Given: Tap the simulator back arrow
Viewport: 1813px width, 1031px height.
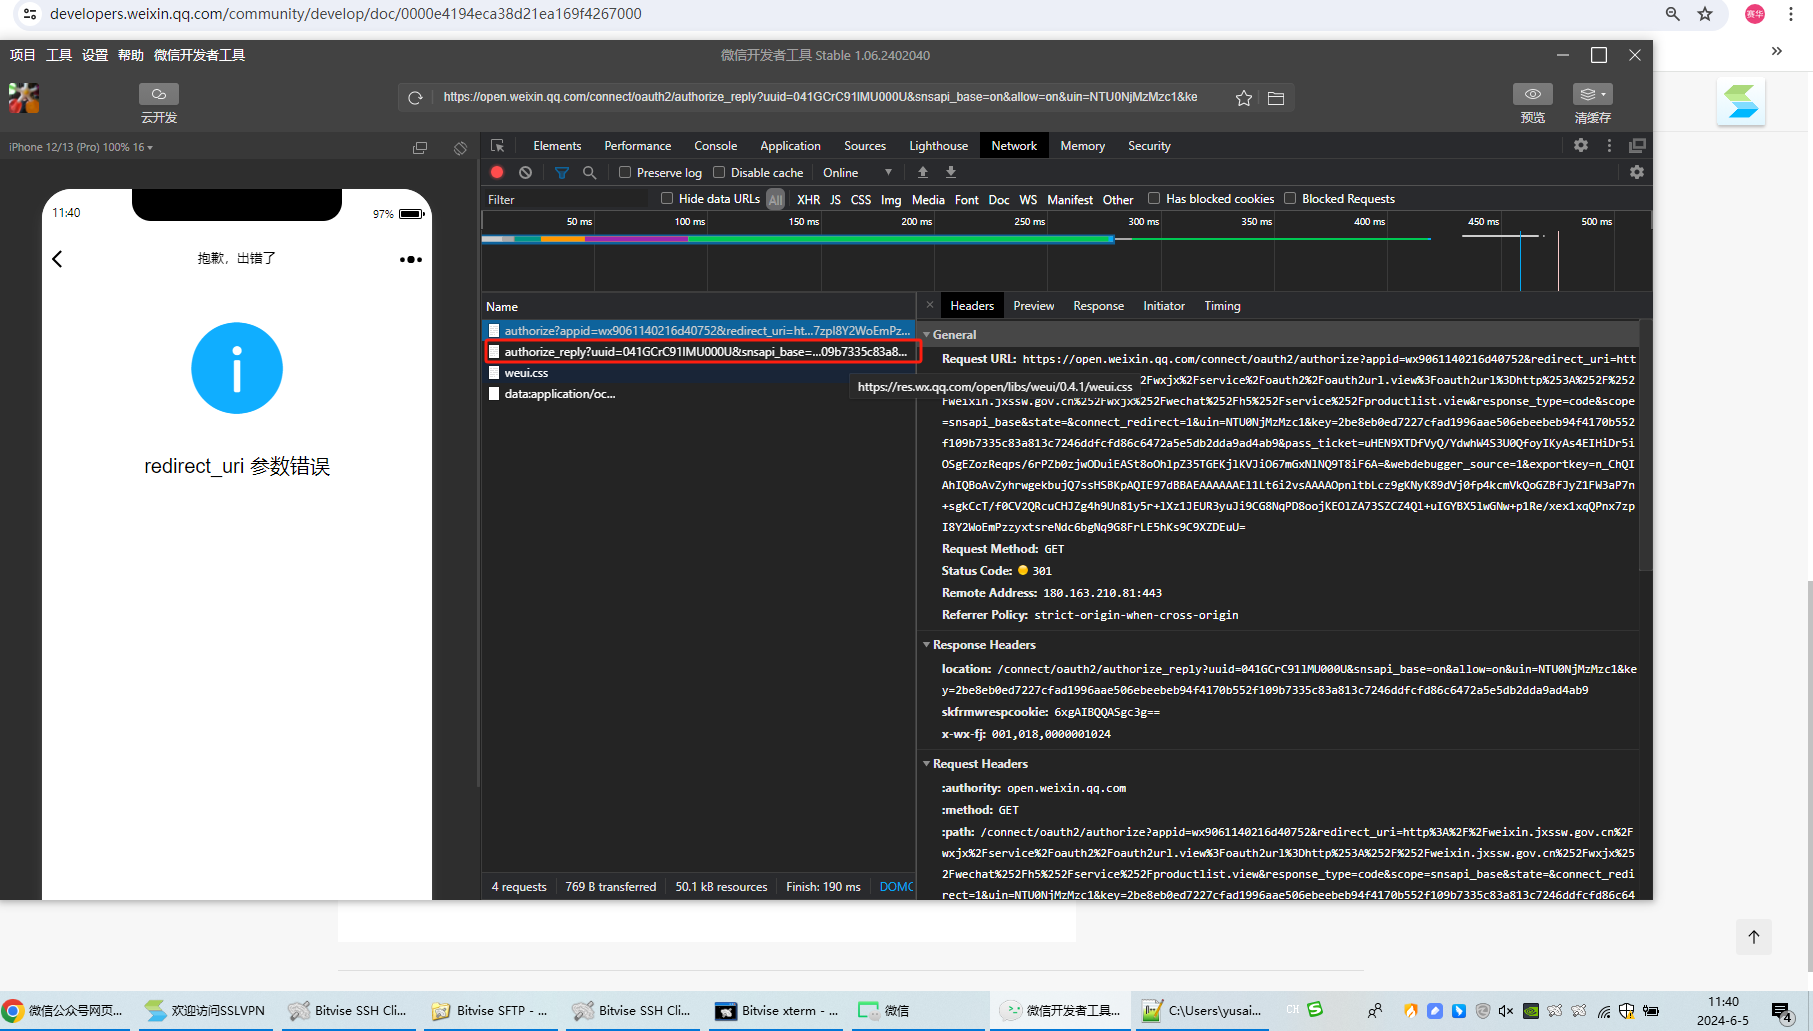Looking at the screenshot, I should tap(57, 259).
